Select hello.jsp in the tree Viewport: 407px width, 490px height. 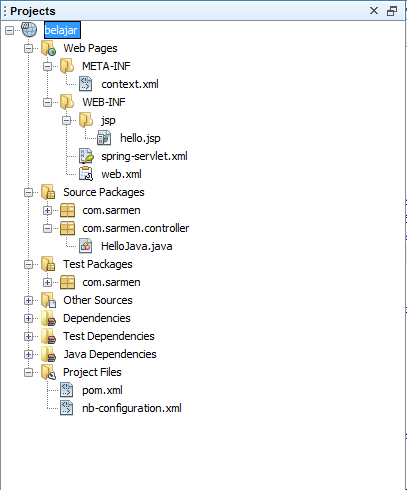tap(140, 138)
